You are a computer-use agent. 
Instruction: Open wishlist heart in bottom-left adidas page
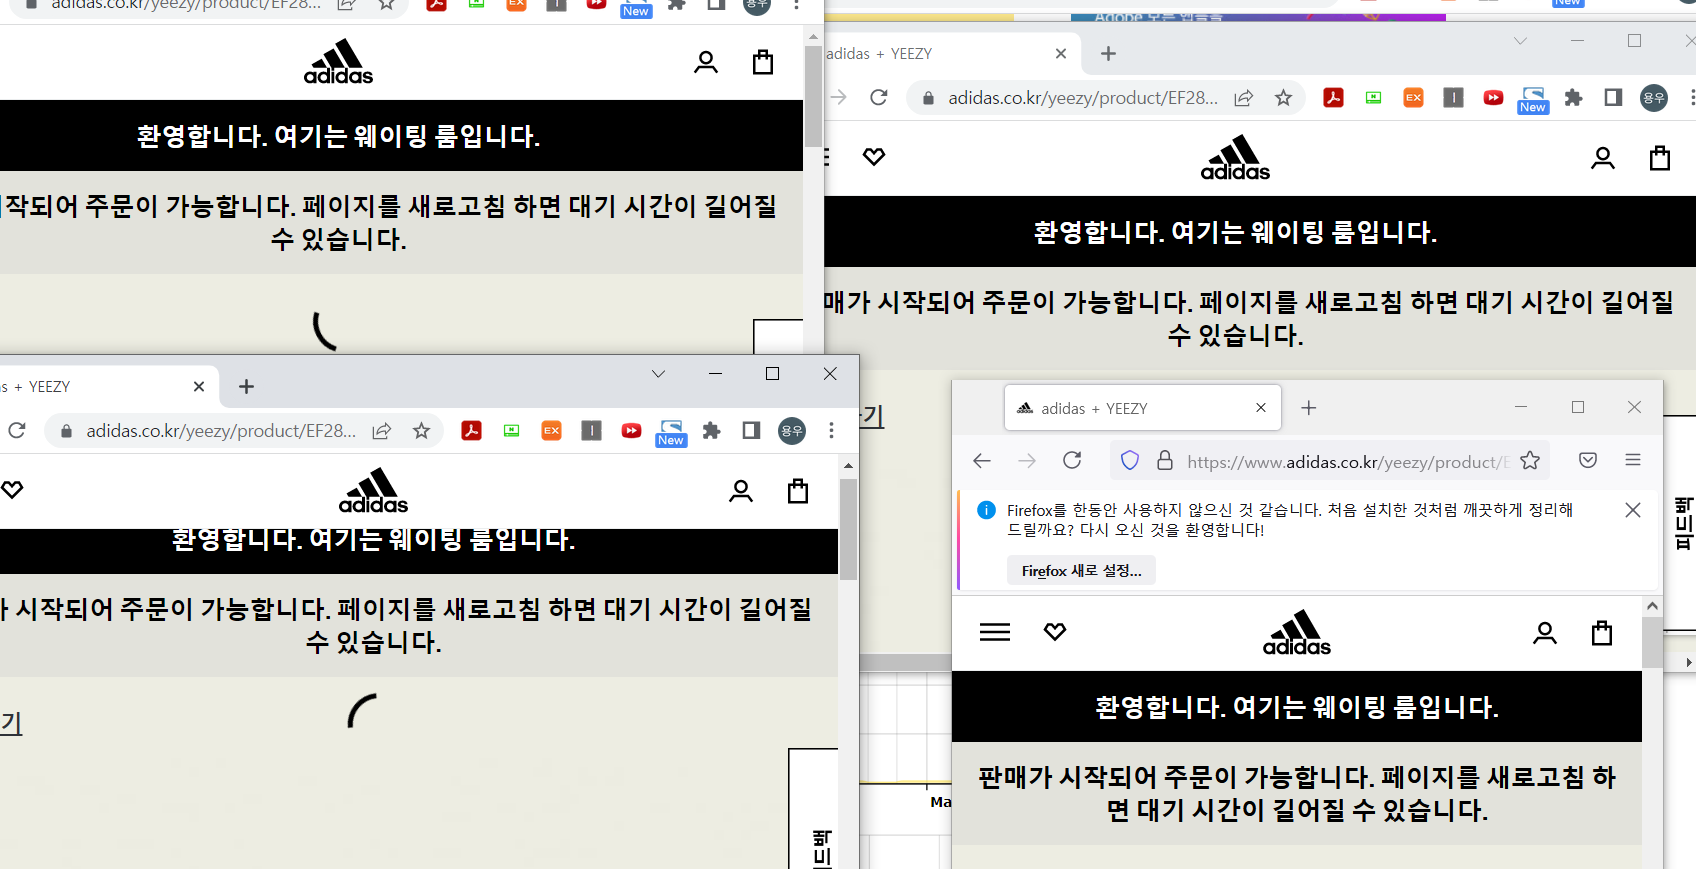click(x=12, y=490)
